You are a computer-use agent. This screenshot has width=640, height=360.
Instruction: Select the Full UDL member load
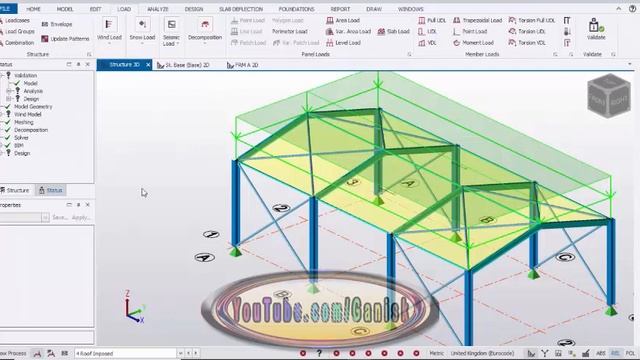coord(432,20)
